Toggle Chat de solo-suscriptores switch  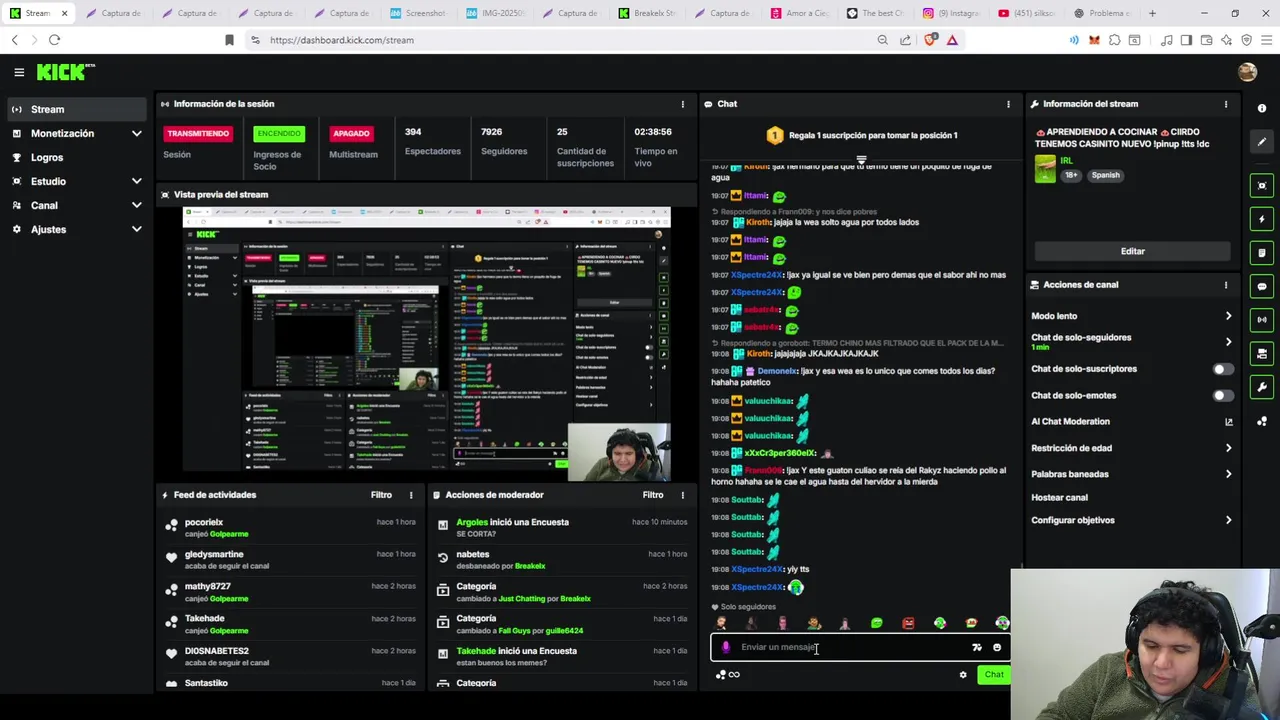pyautogui.click(x=1222, y=369)
